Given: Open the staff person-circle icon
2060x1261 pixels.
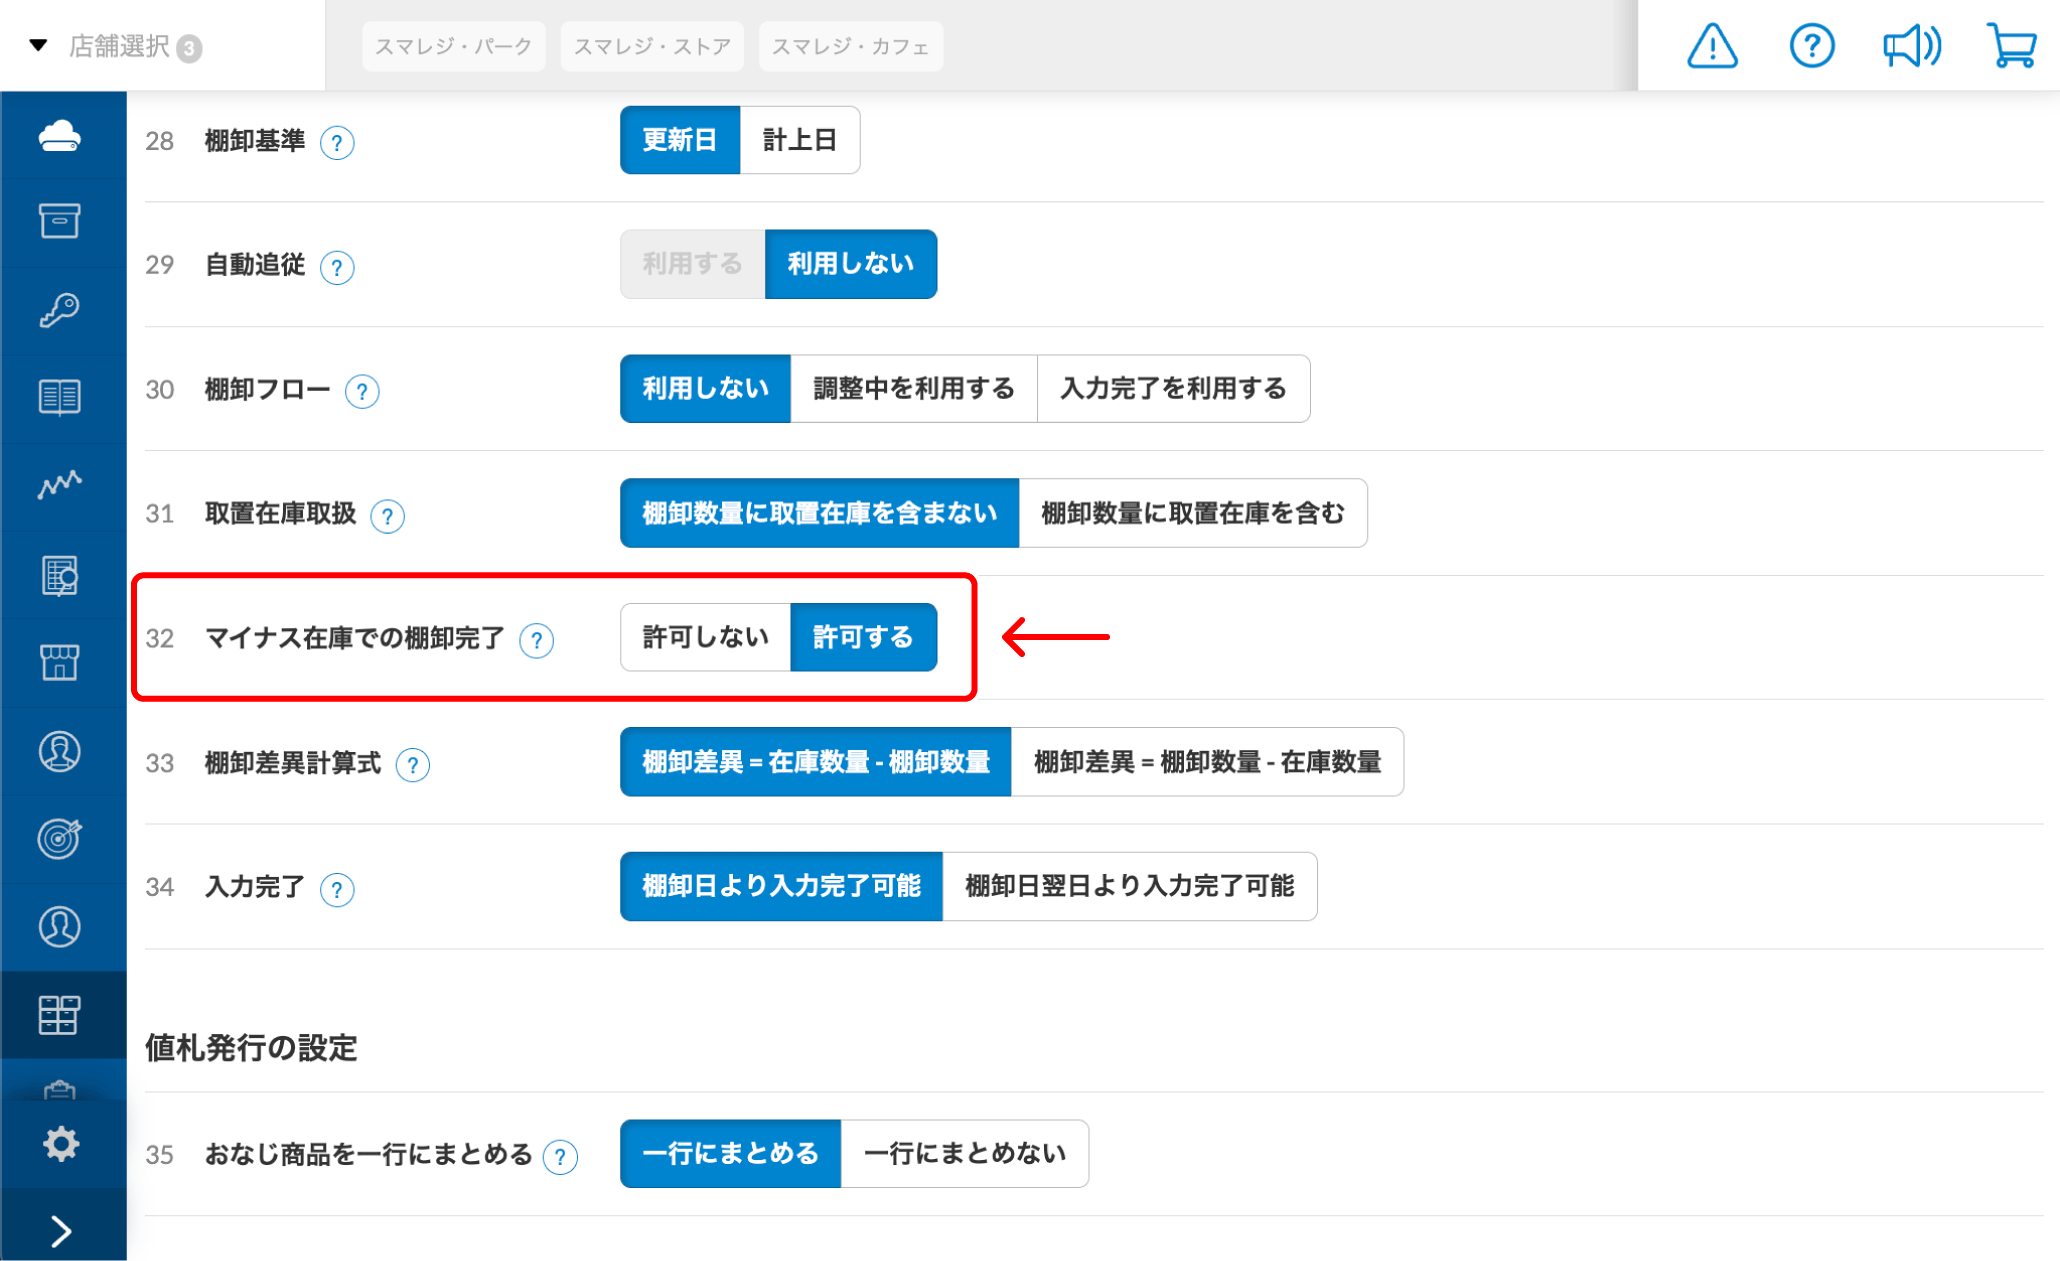Looking at the screenshot, I should [60, 751].
